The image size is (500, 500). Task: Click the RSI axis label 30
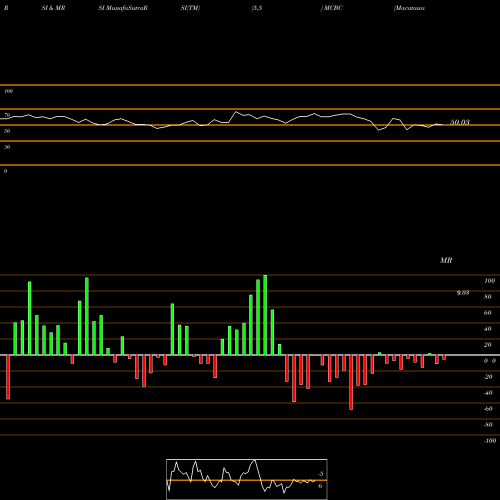(x=7, y=147)
